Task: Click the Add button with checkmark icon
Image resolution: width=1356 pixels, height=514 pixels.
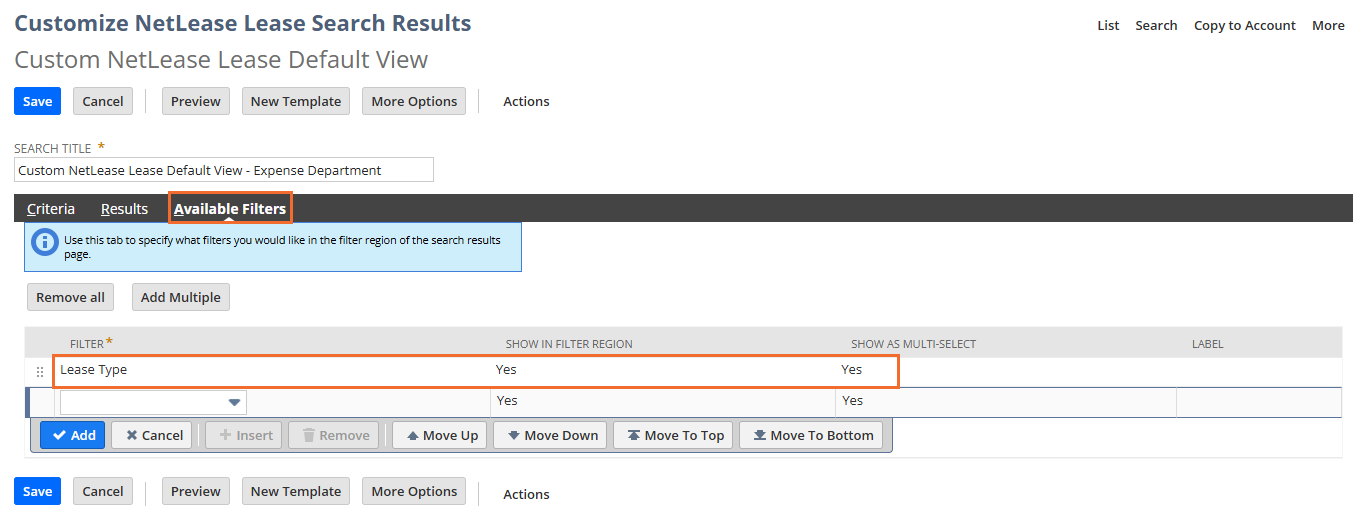Action: click(73, 435)
